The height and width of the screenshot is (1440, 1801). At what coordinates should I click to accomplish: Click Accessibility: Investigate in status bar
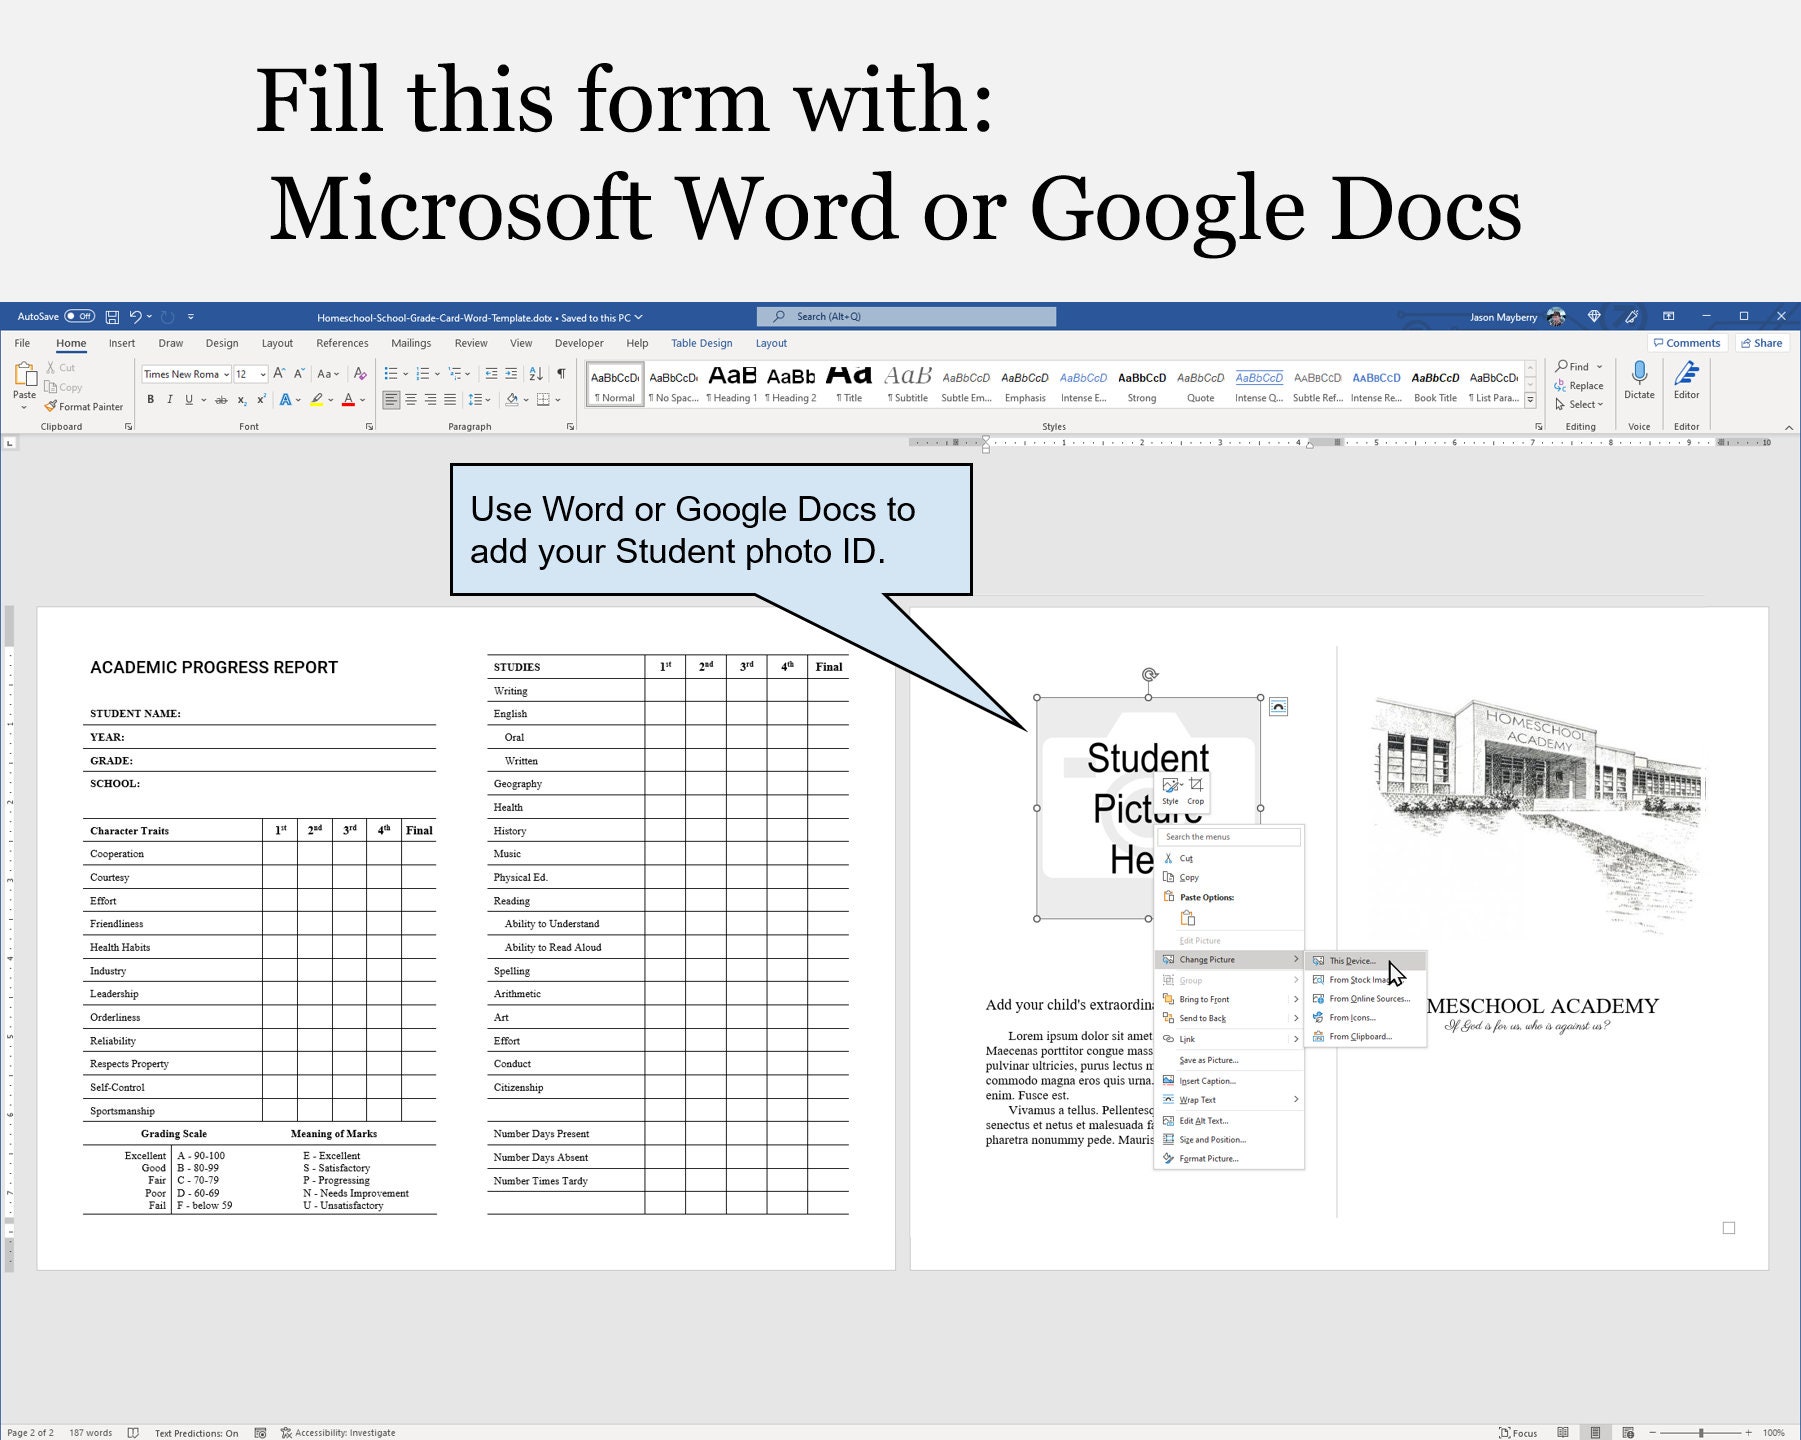(x=338, y=1433)
